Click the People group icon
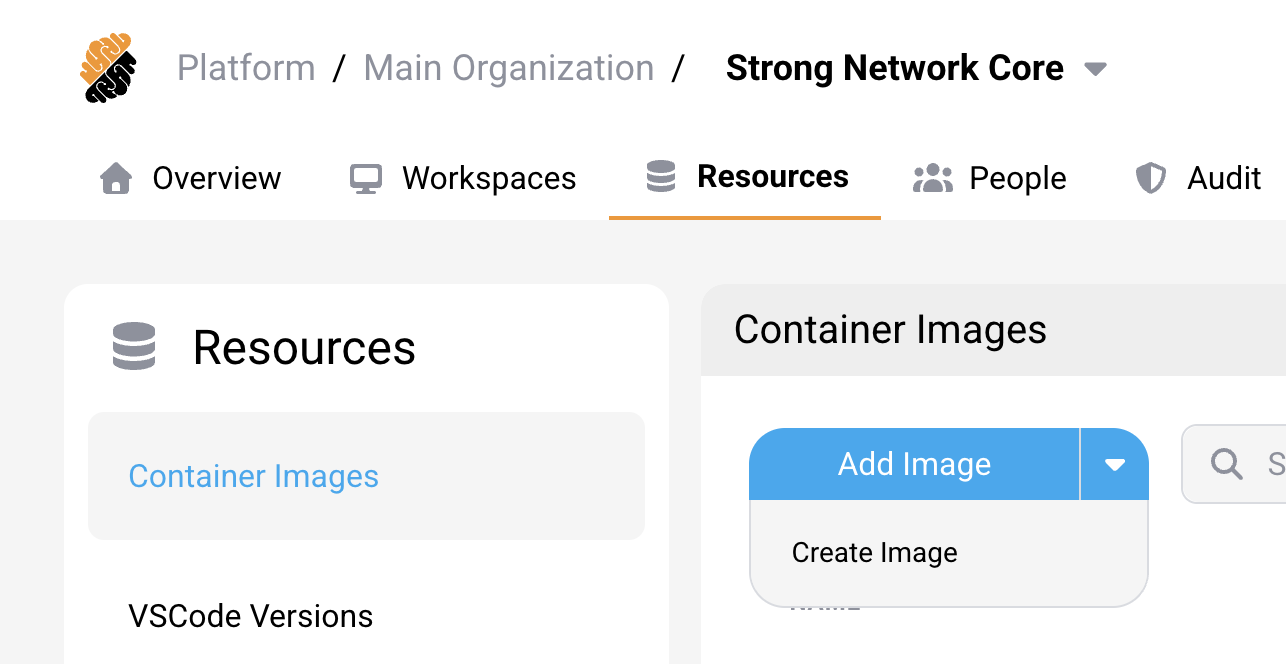Viewport: 1286px width, 664px height. click(x=933, y=178)
